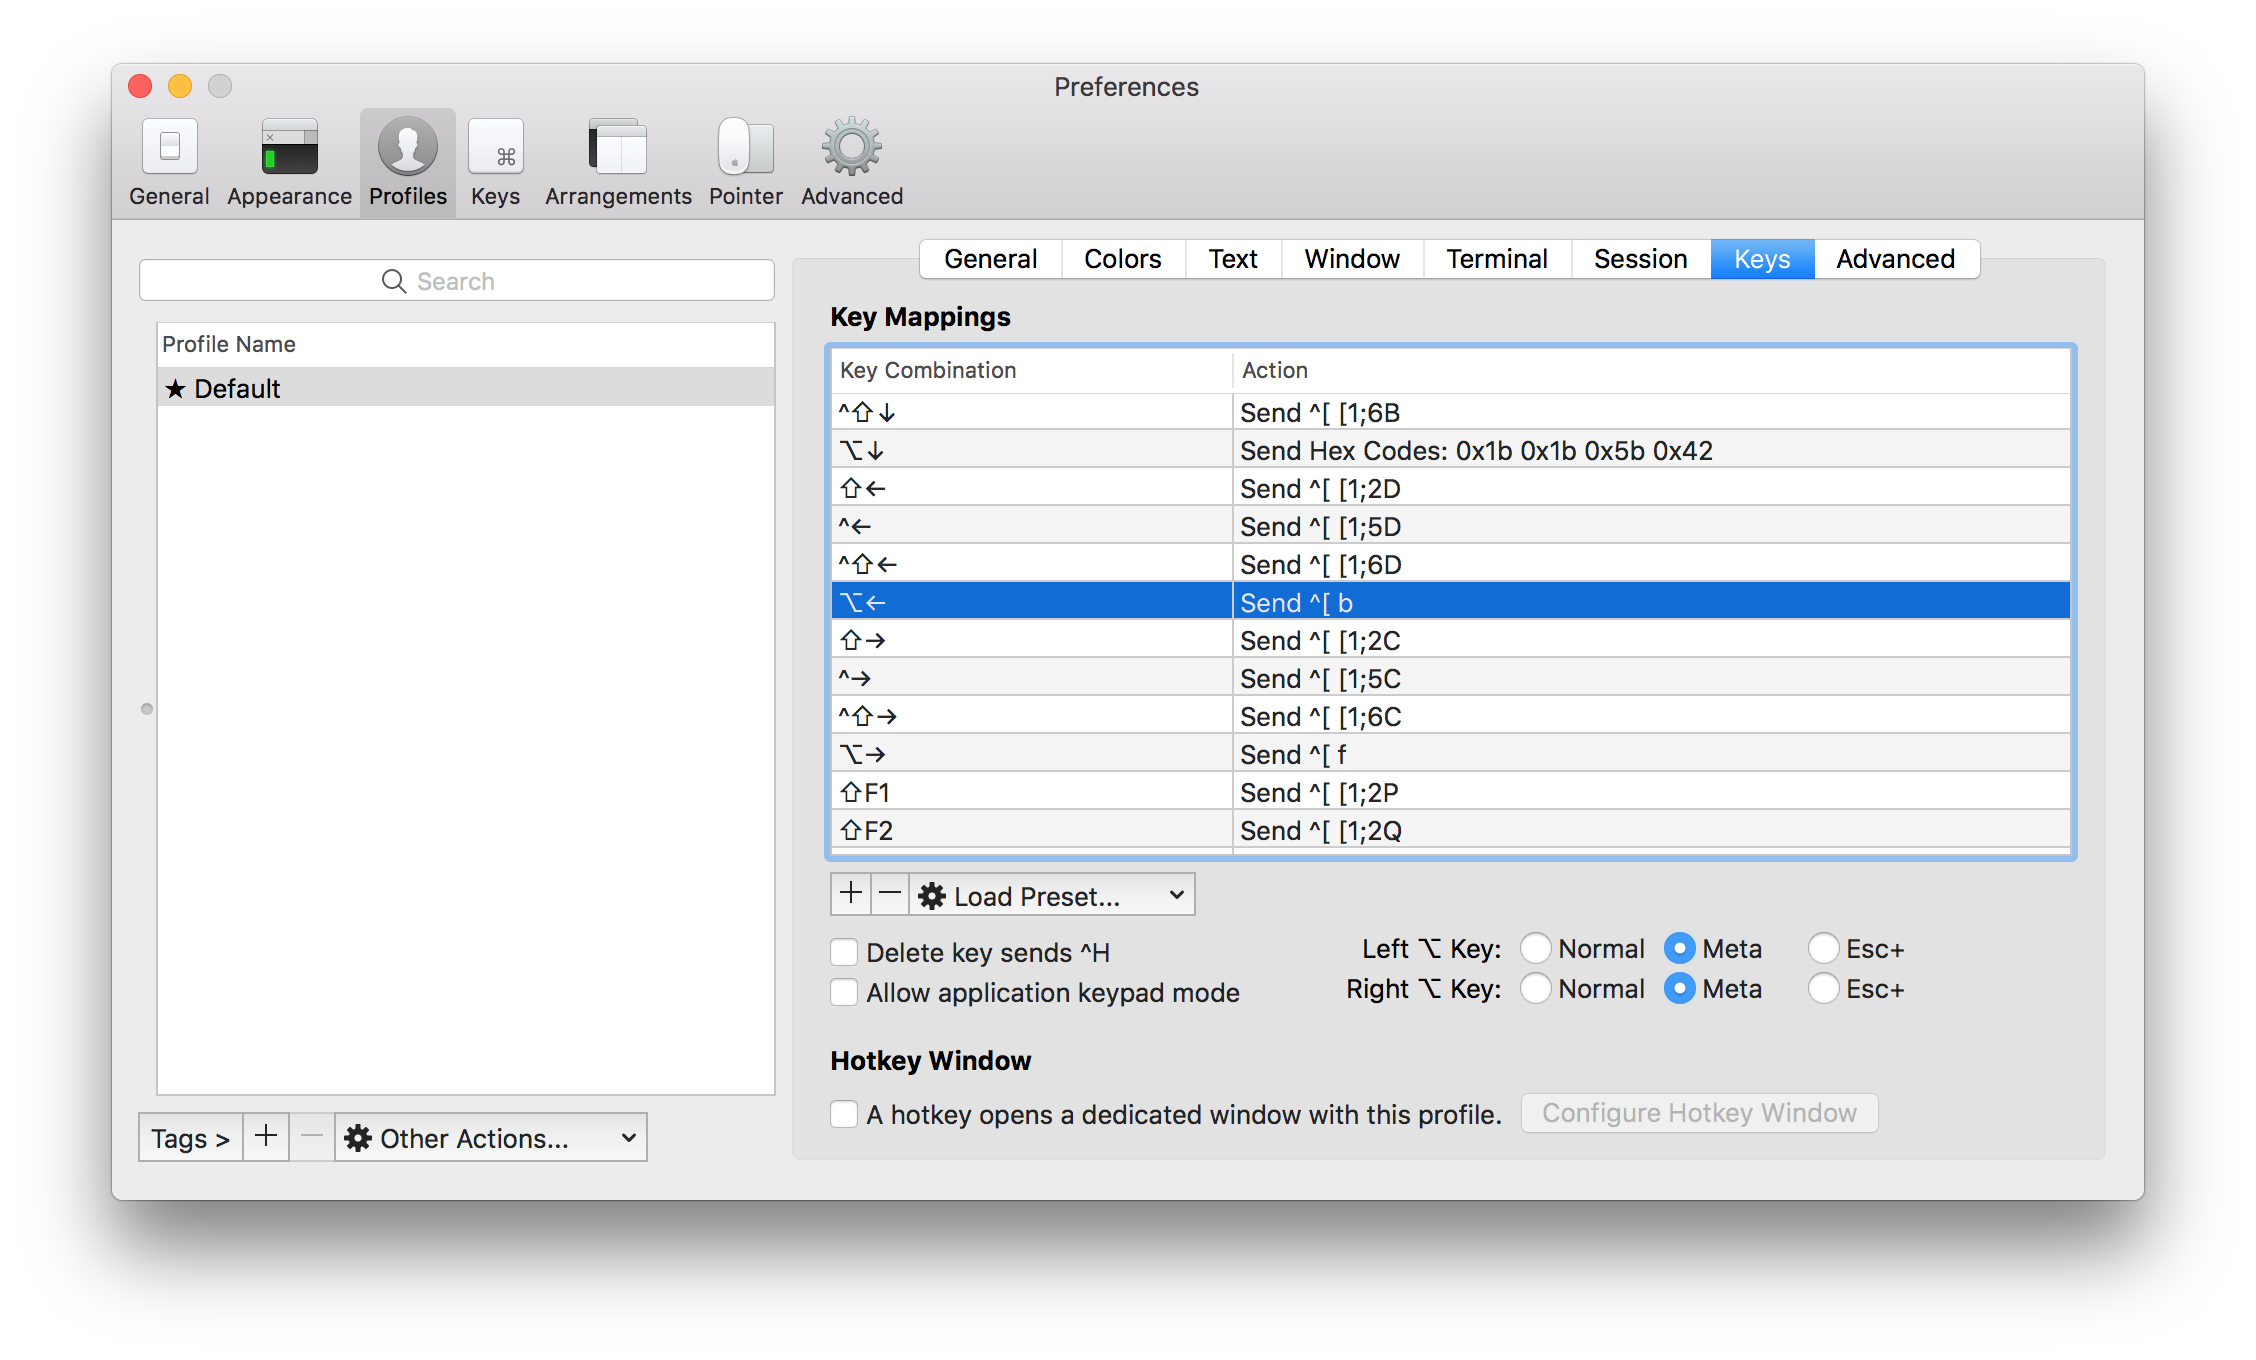Open the Advanced gear toolbar icon
Image resolution: width=2256 pixels, height=1360 pixels.
[852, 162]
